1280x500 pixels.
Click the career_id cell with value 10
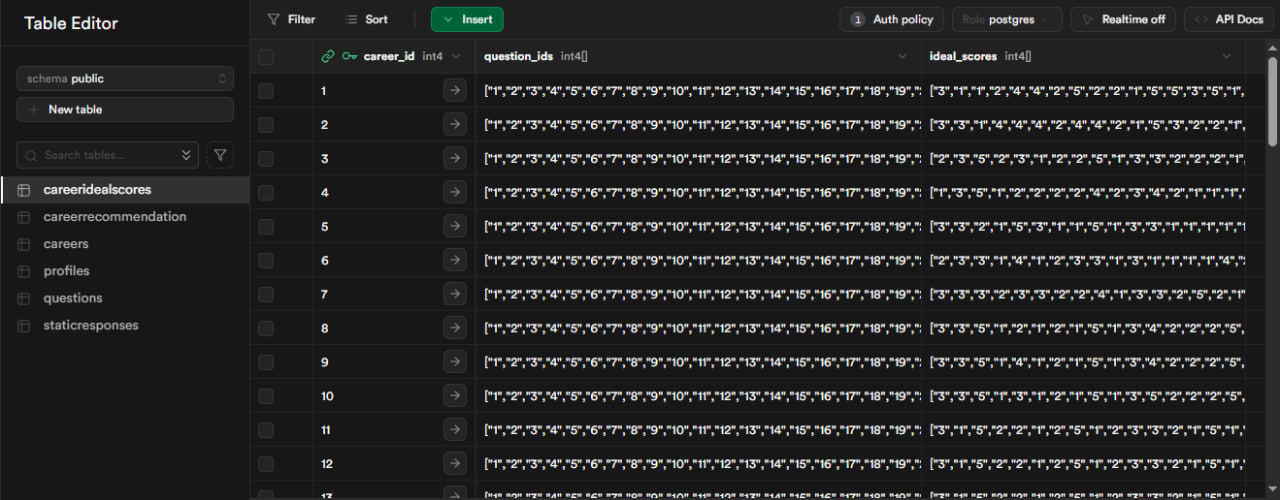coord(394,397)
